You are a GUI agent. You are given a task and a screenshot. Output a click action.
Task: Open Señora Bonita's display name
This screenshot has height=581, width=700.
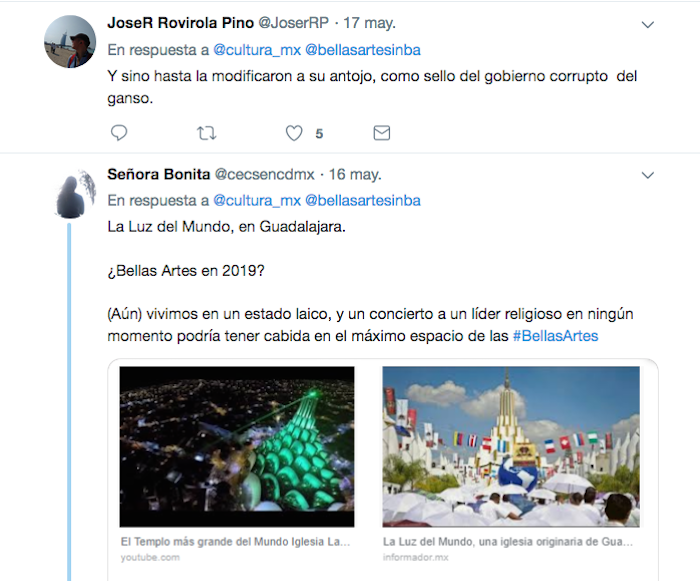pos(158,174)
